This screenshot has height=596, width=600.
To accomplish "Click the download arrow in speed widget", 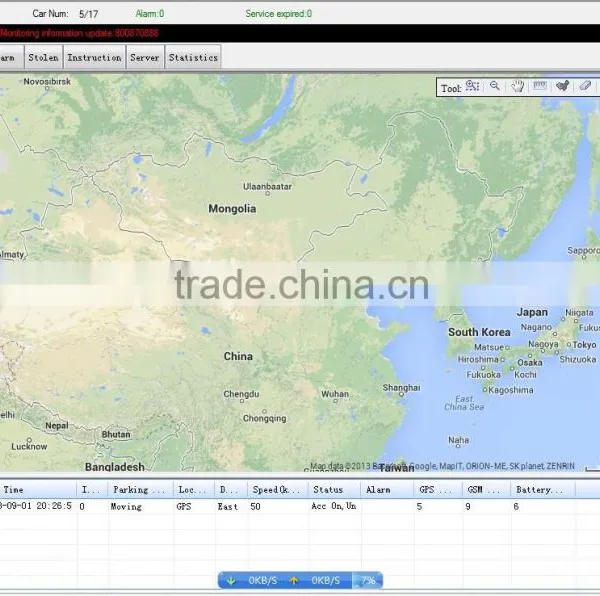I will [231, 581].
